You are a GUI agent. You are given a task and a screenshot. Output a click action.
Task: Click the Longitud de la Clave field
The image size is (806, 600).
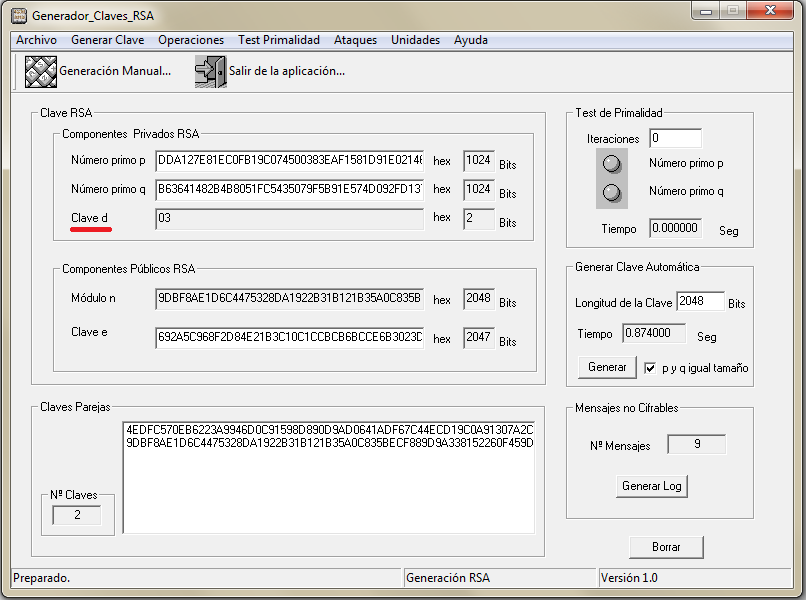click(x=700, y=302)
